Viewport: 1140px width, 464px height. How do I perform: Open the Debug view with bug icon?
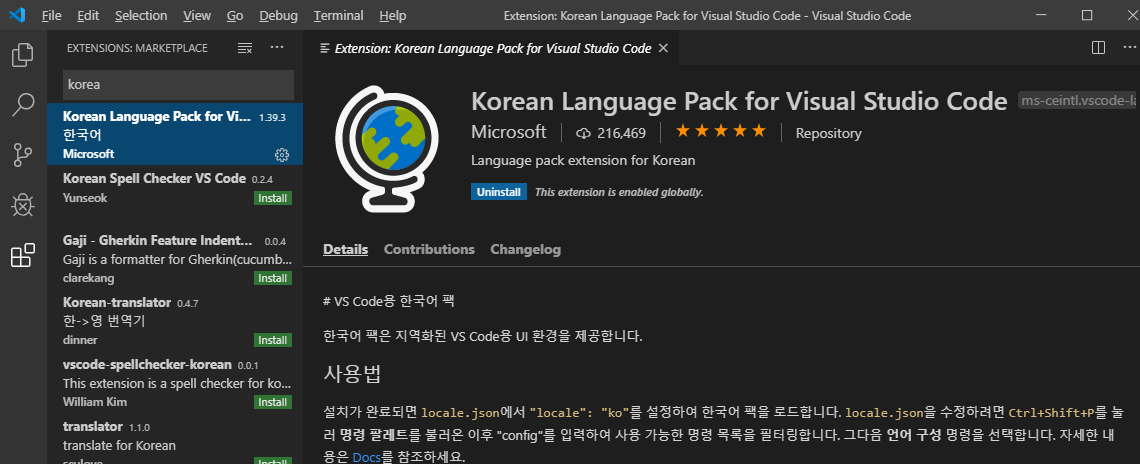click(x=23, y=205)
